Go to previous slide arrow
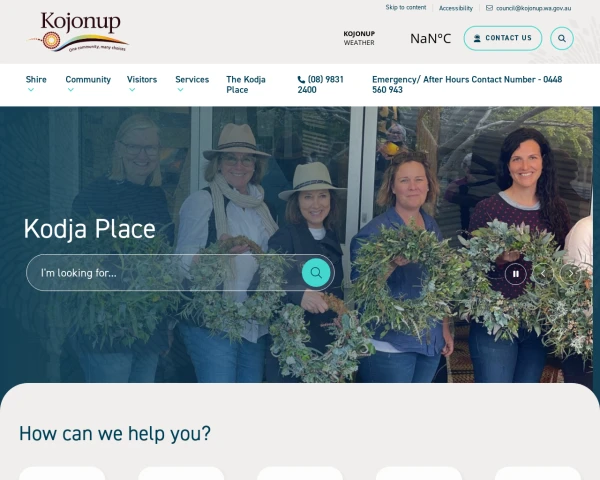 [x=543, y=274]
